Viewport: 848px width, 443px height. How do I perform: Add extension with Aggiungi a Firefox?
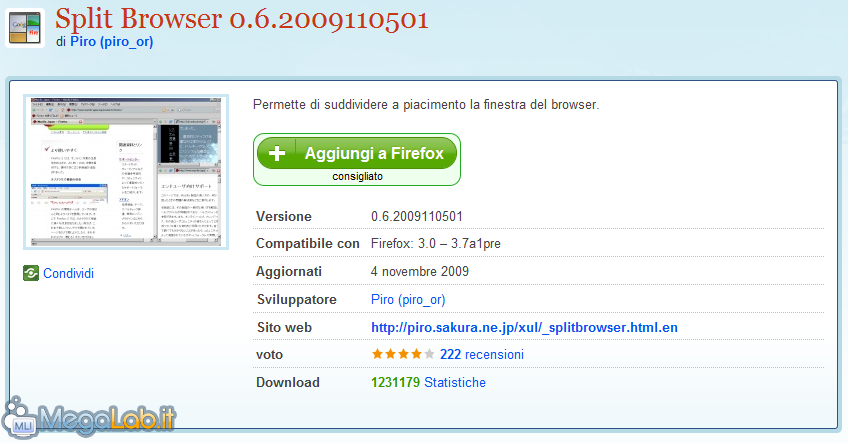(357, 153)
